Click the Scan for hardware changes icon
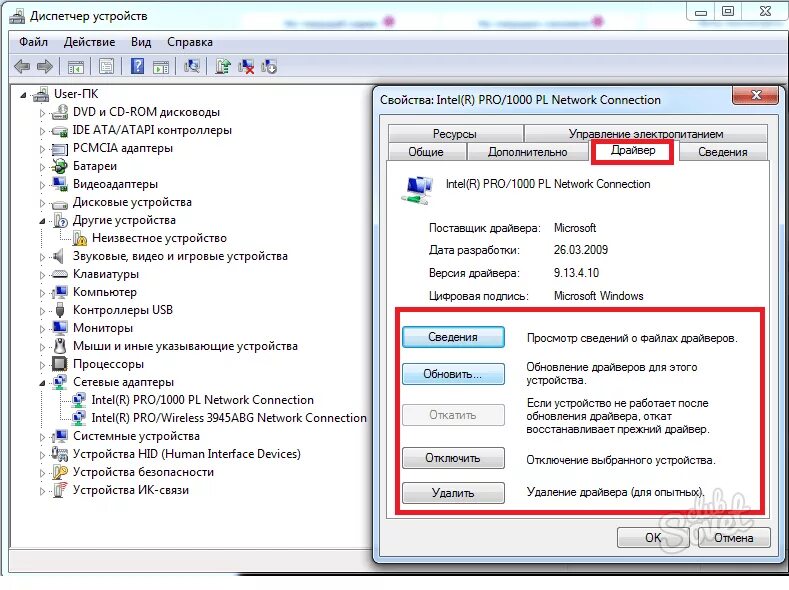This screenshot has height=590, width=789. pos(192,66)
